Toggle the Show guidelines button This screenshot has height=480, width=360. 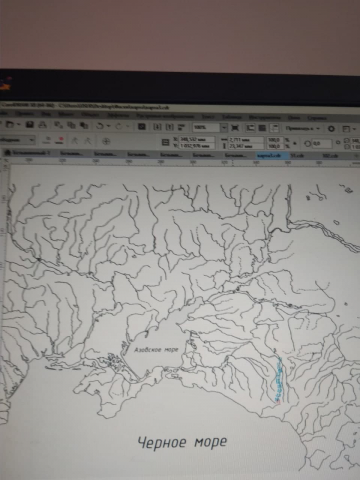click(274, 128)
